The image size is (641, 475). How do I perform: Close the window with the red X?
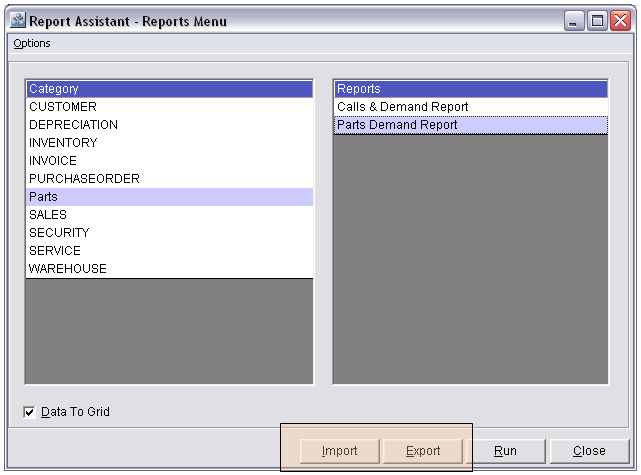click(x=621, y=20)
